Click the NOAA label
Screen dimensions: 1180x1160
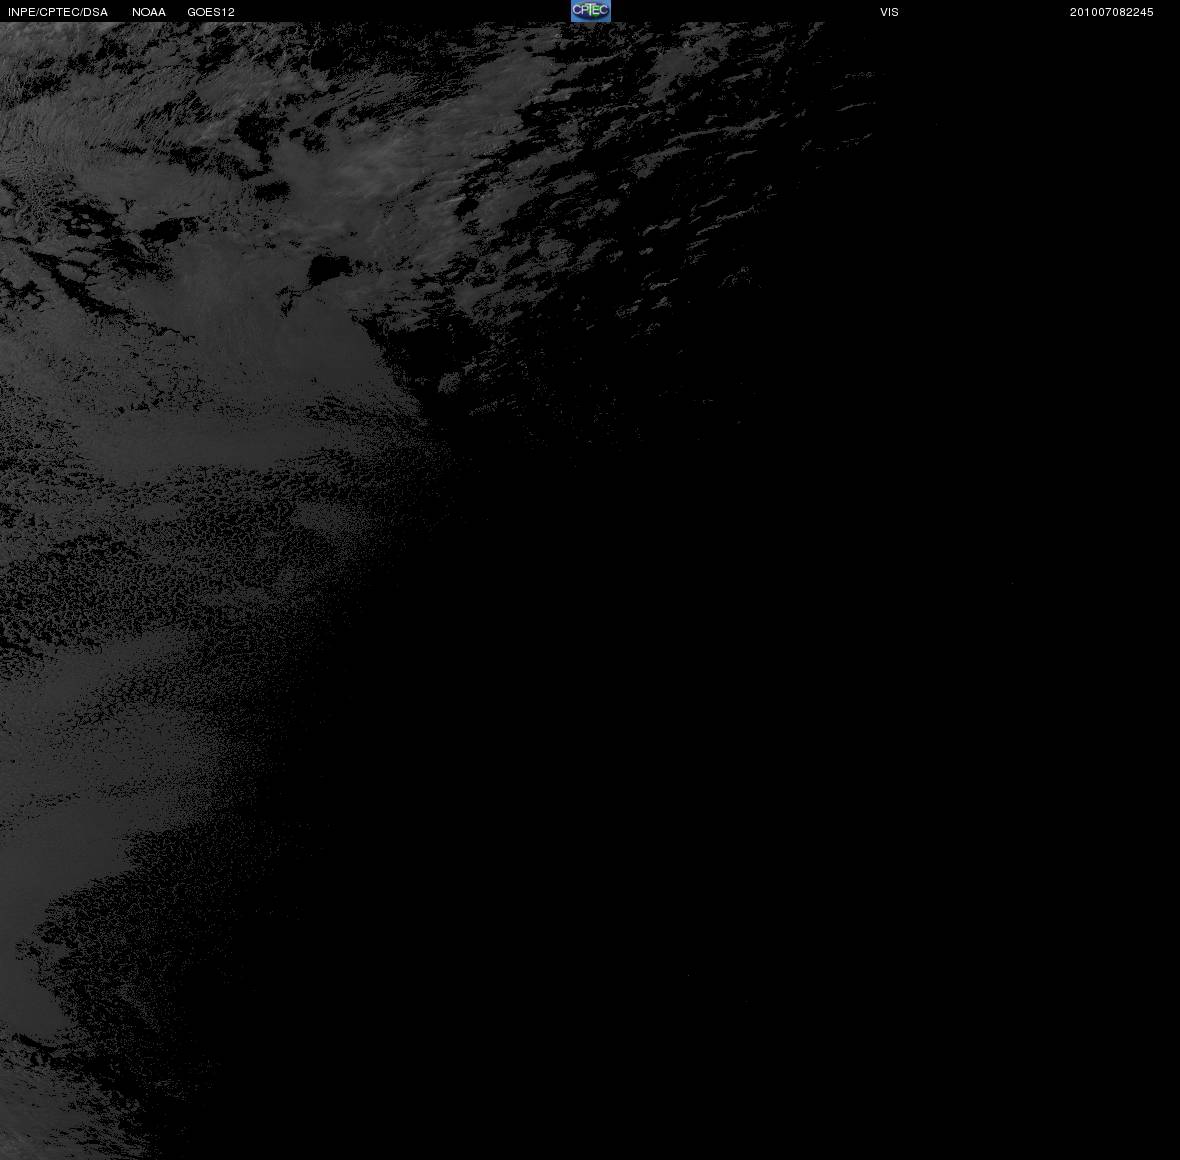point(149,12)
